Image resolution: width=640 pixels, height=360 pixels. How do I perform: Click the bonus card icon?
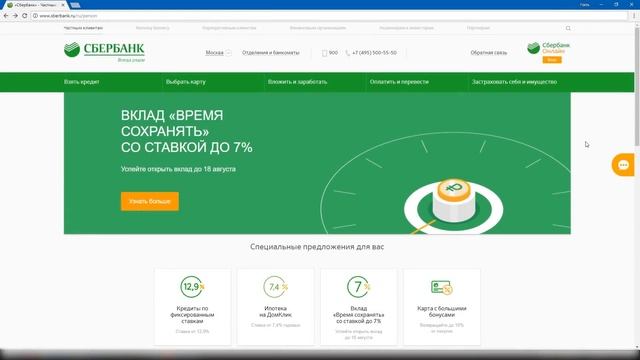point(442,287)
